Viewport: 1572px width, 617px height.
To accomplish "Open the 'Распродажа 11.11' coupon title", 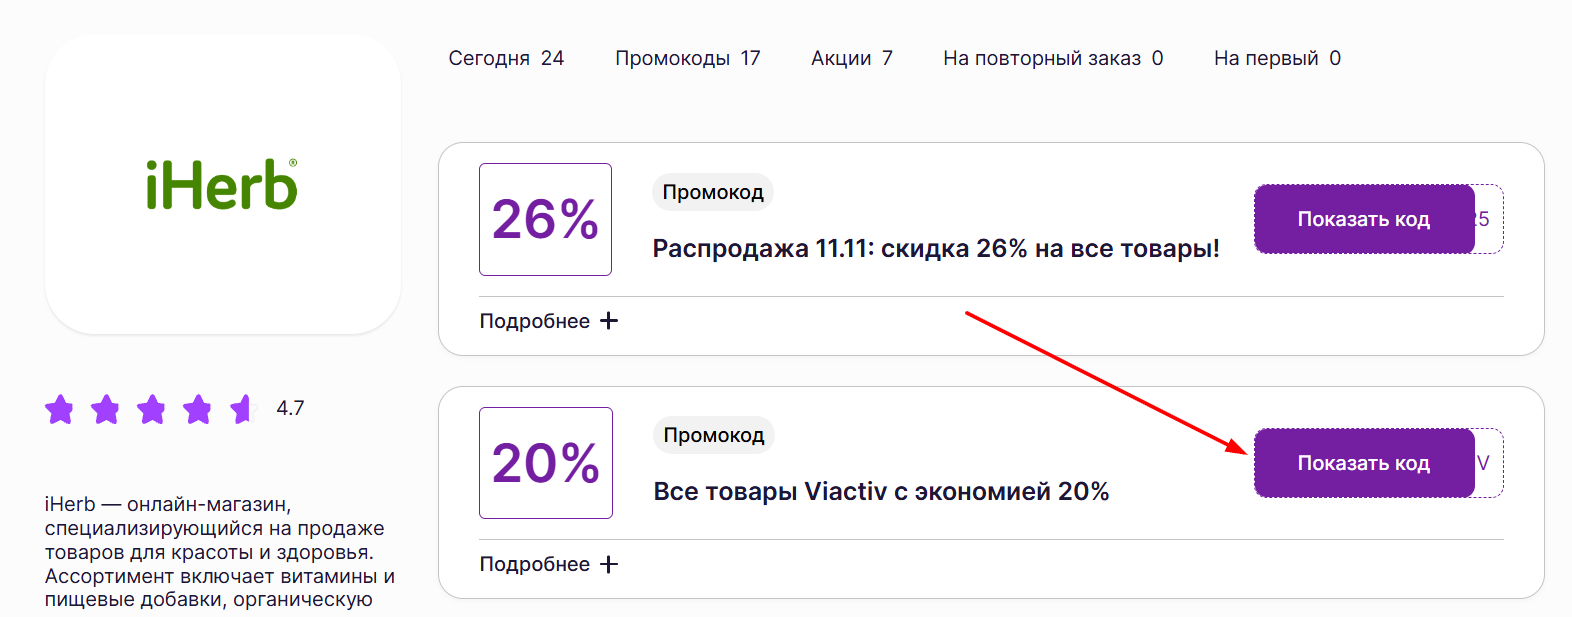I will 936,247.
